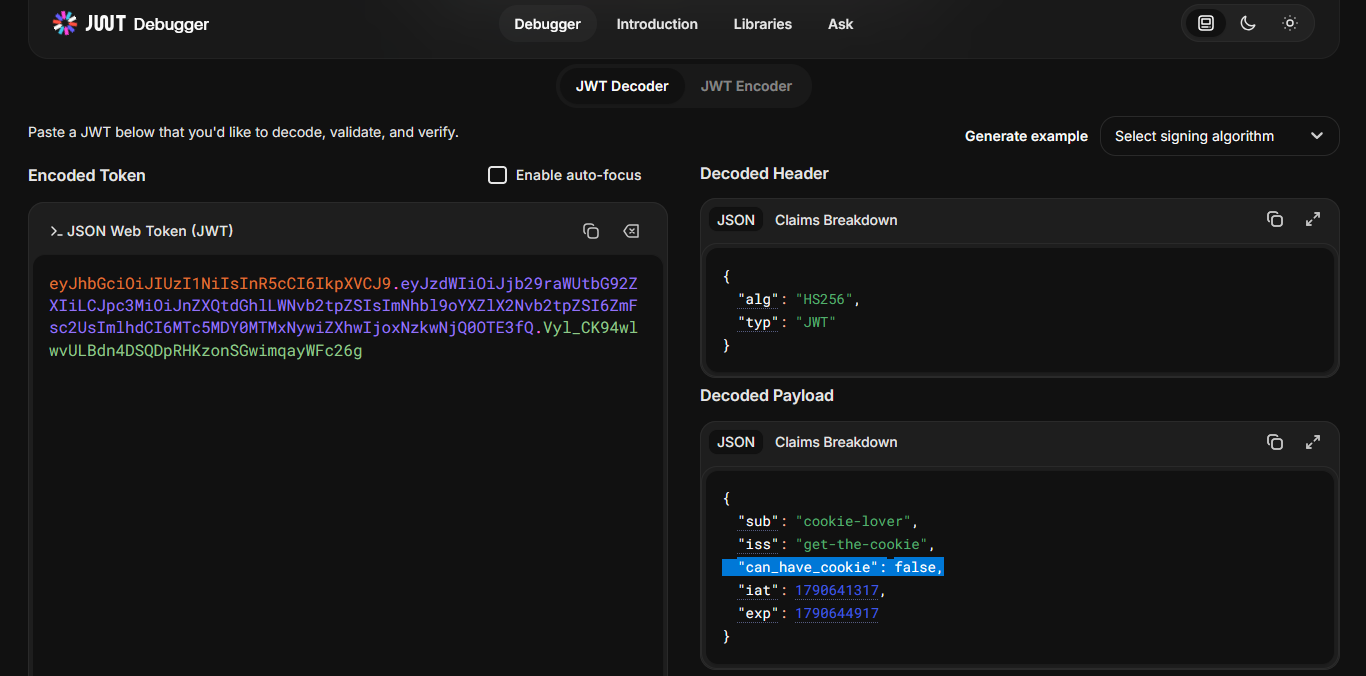Click inside the encoded token text area
Viewport: 1366px width, 676px height.
tap(347, 465)
